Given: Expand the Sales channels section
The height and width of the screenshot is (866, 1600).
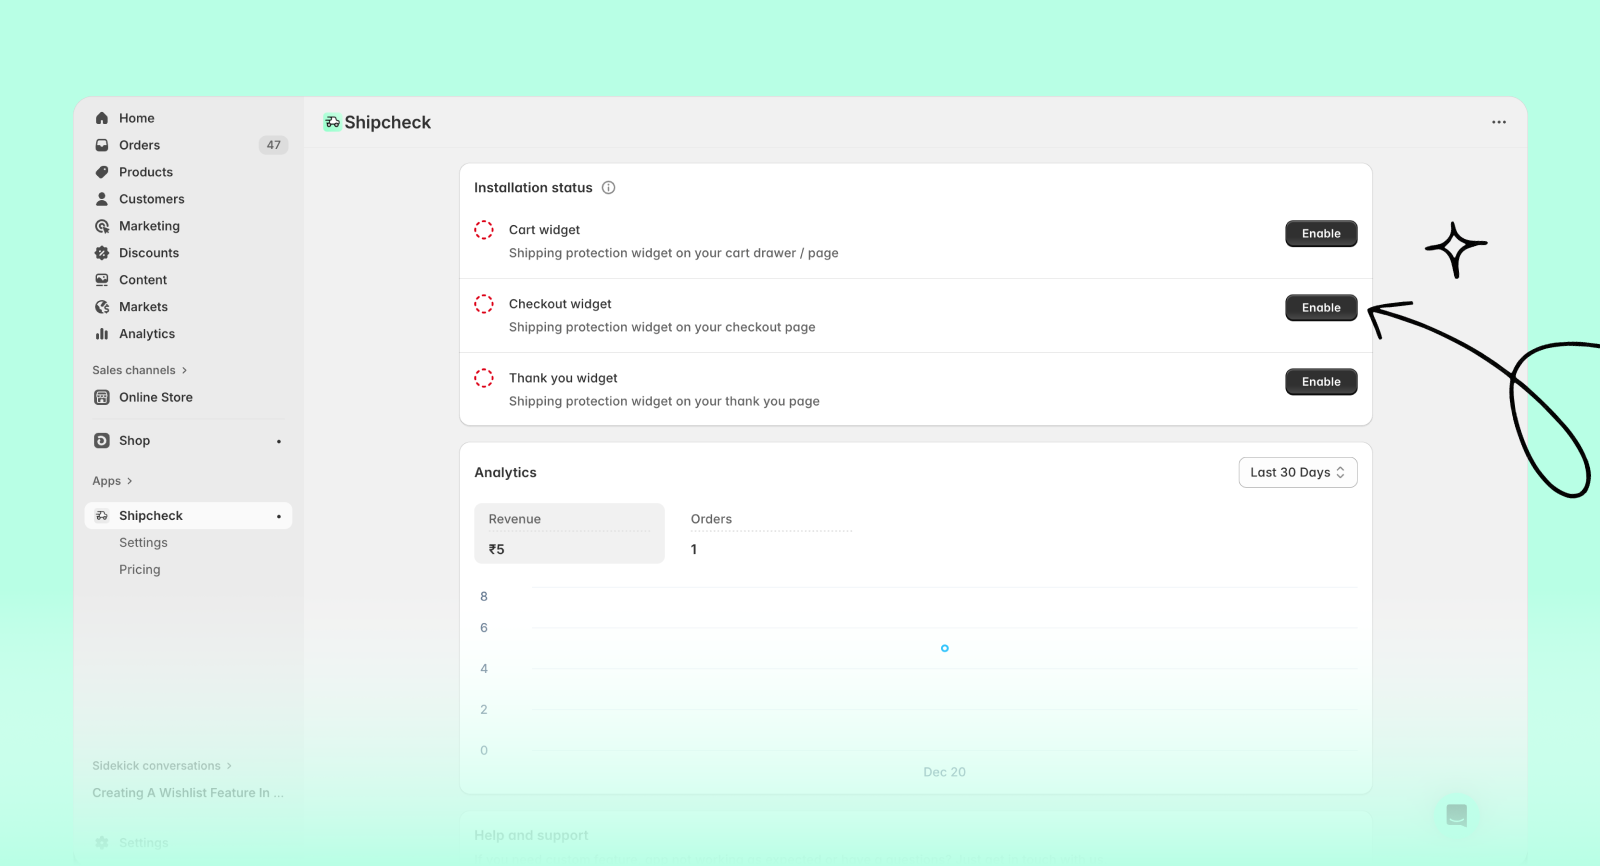Looking at the screenshot, I should [x=140, y=370].
